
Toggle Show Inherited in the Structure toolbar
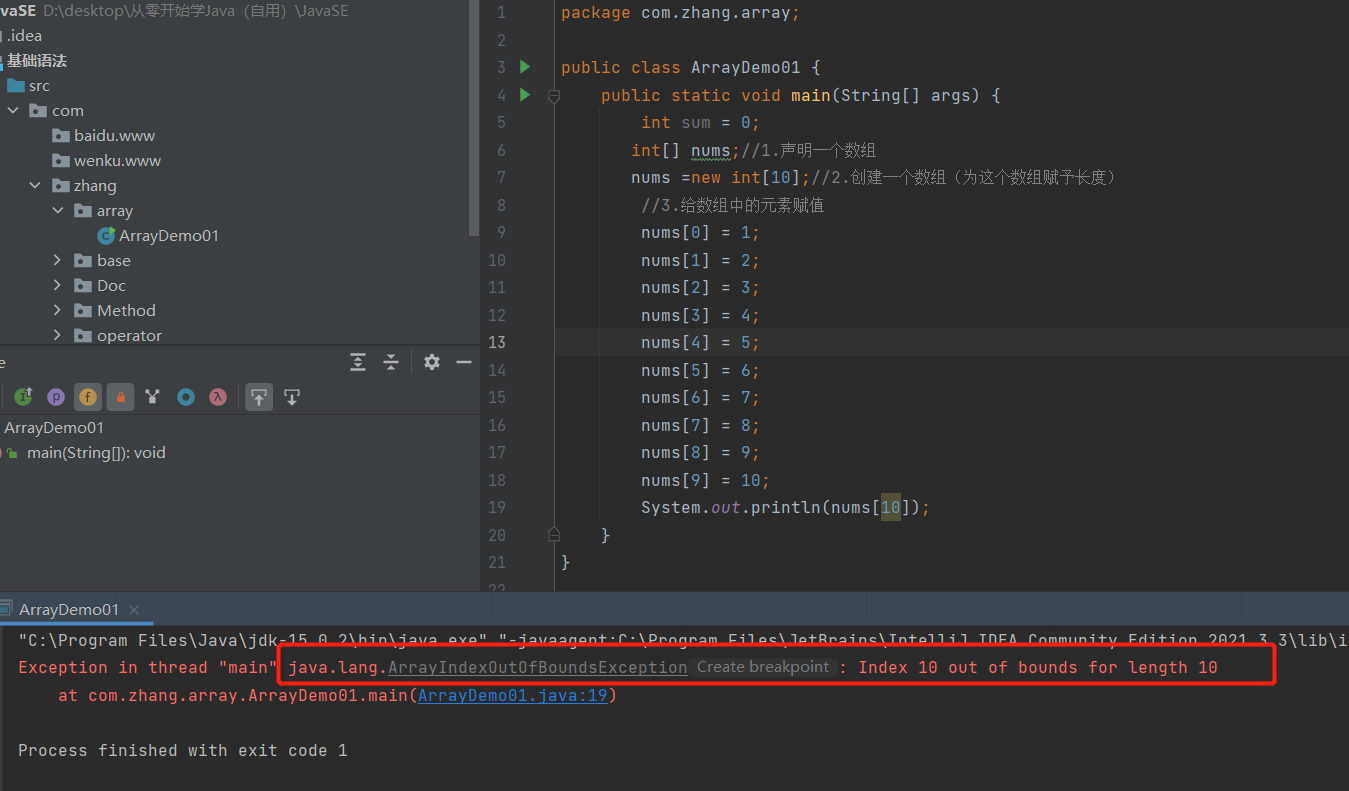pos(23,397)
